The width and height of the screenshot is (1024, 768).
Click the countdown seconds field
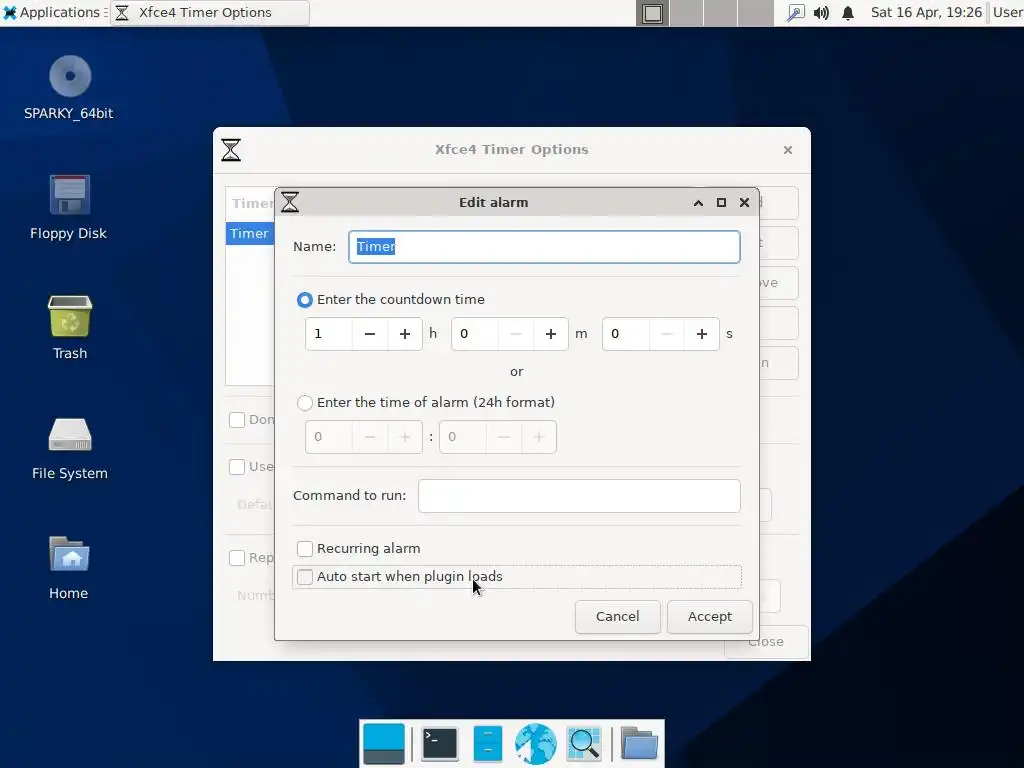[x=626, y=334]
